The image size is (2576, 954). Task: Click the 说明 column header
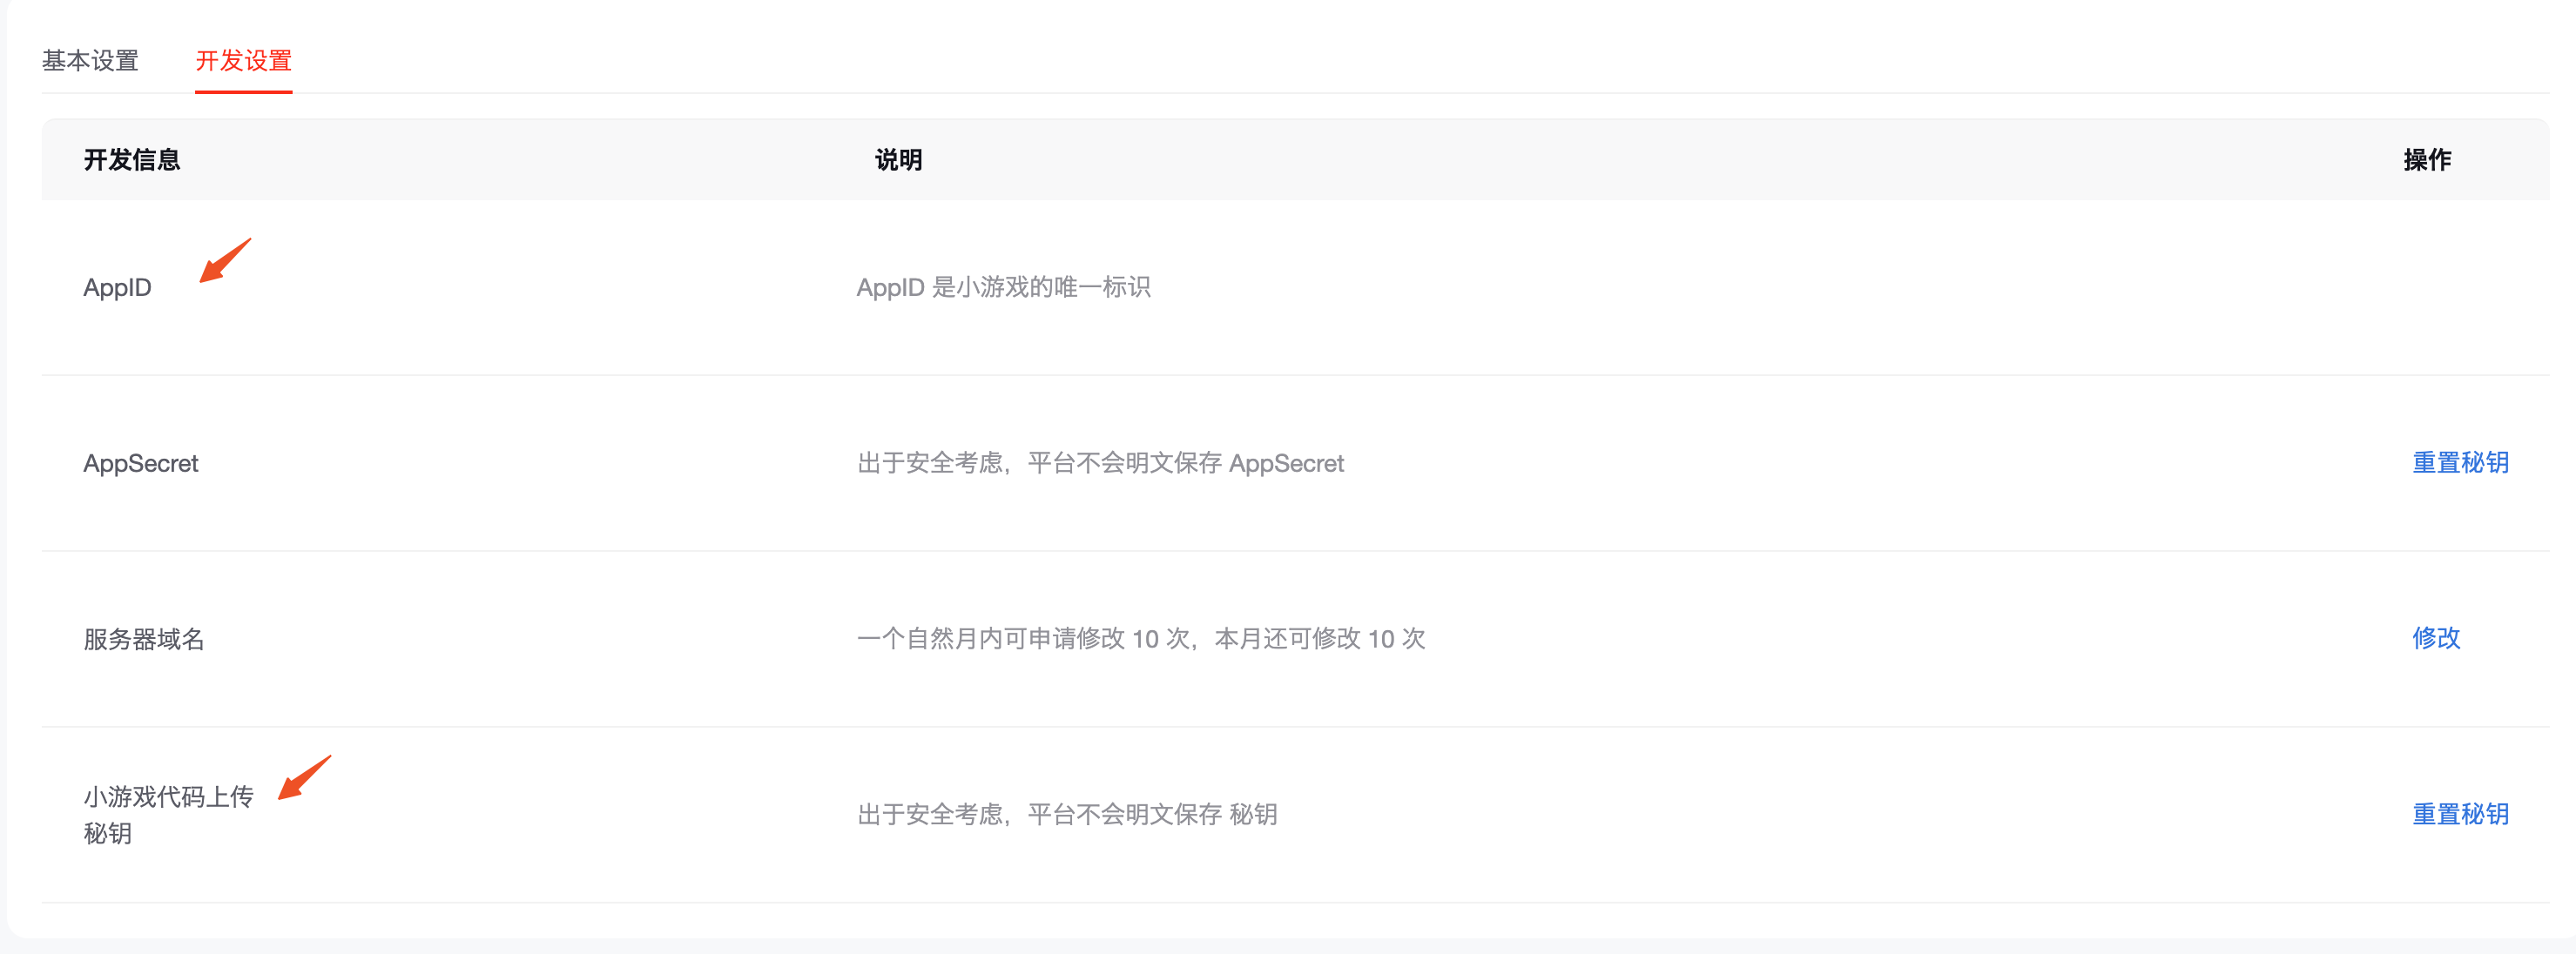897,160
